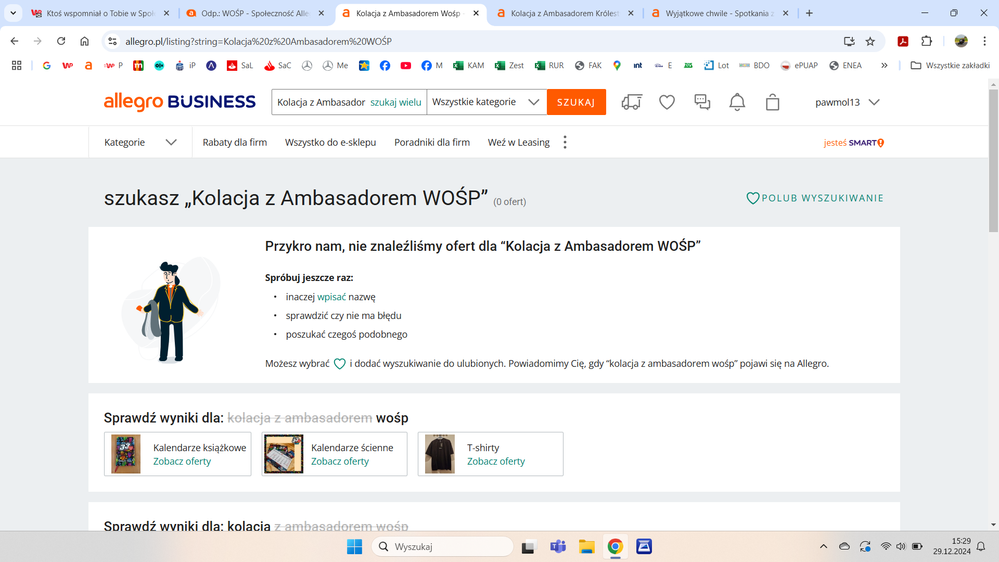Open the Google bookmark
This screenshot has width=999, height=562.
(46, 65)
